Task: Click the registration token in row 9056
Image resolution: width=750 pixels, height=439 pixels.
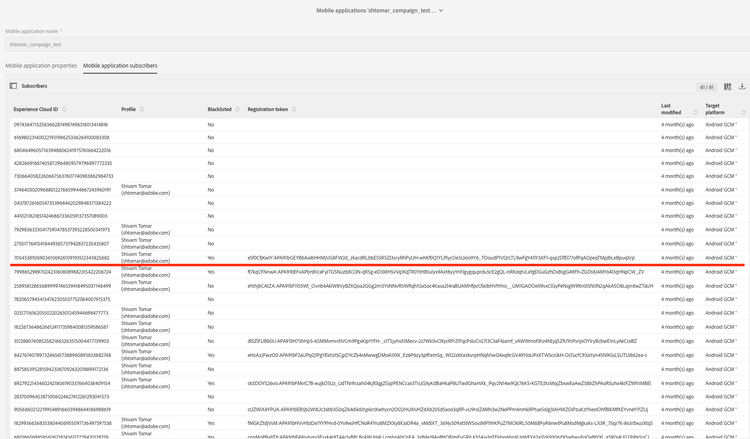Action: pos(448,410)
